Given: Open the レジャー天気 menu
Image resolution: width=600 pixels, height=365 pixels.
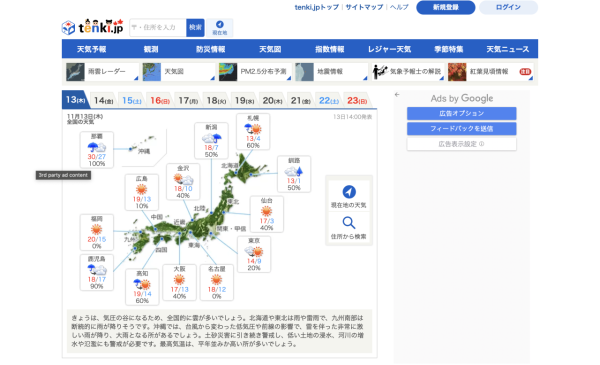Looking at the screenshot, I should (389, 49).
